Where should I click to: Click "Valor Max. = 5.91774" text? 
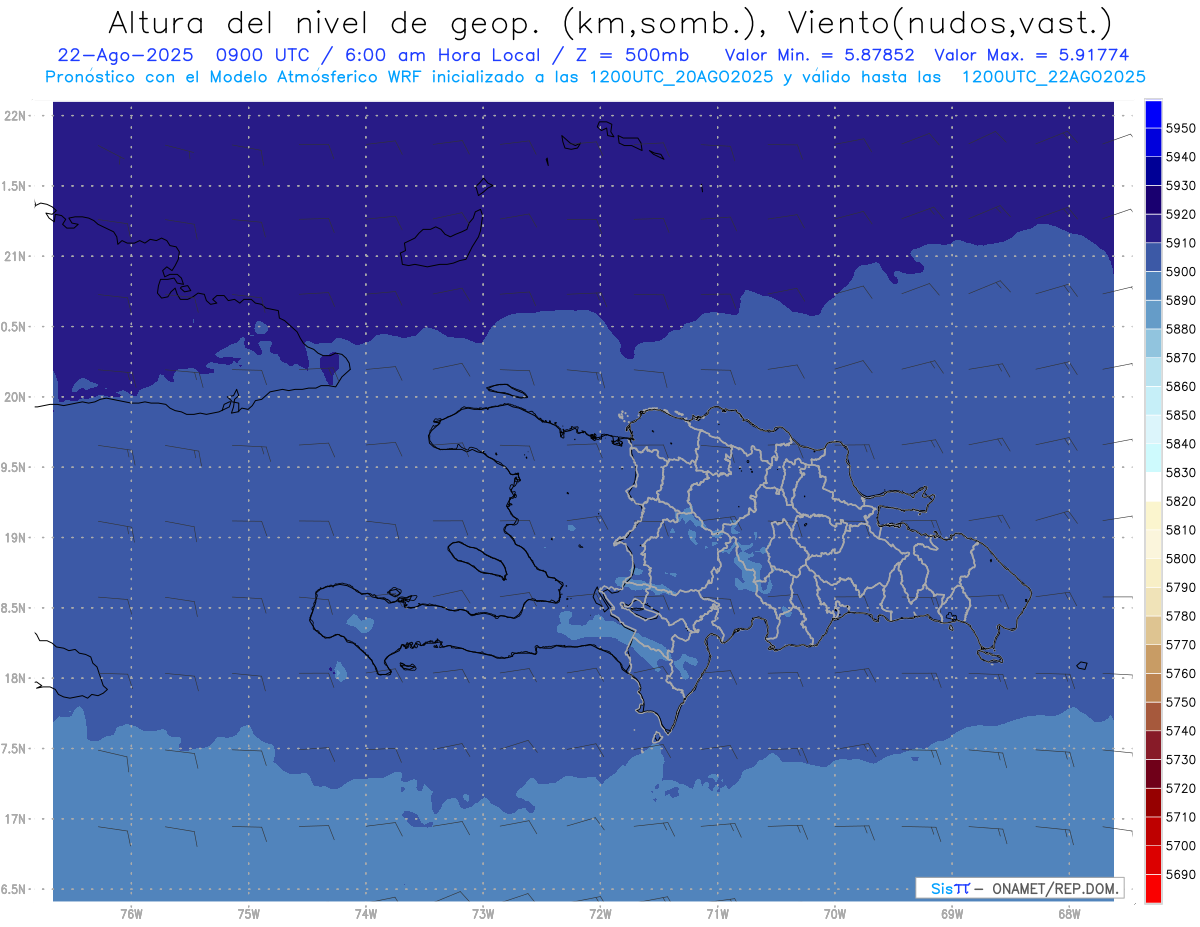pos(1031,55)
